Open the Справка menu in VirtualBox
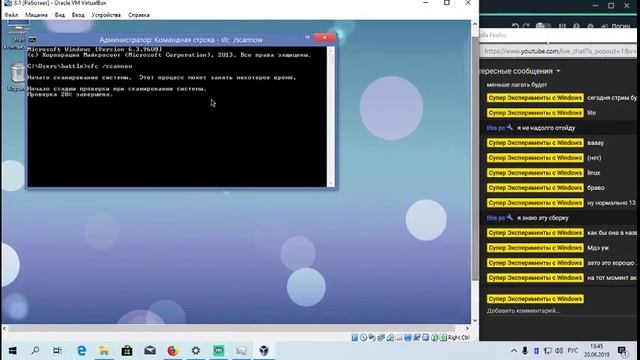This screenshot has height=360, width=640. coord(139,15)
